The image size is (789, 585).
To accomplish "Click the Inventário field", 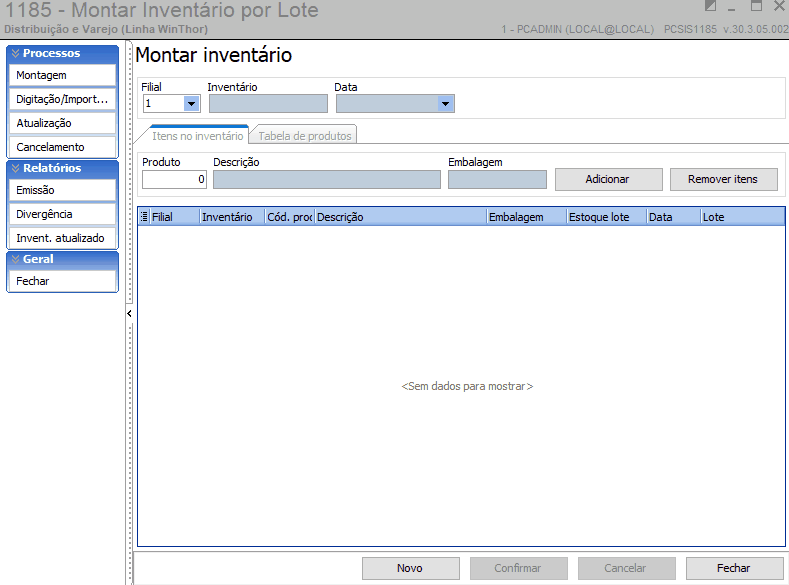I will coord(268,104).
